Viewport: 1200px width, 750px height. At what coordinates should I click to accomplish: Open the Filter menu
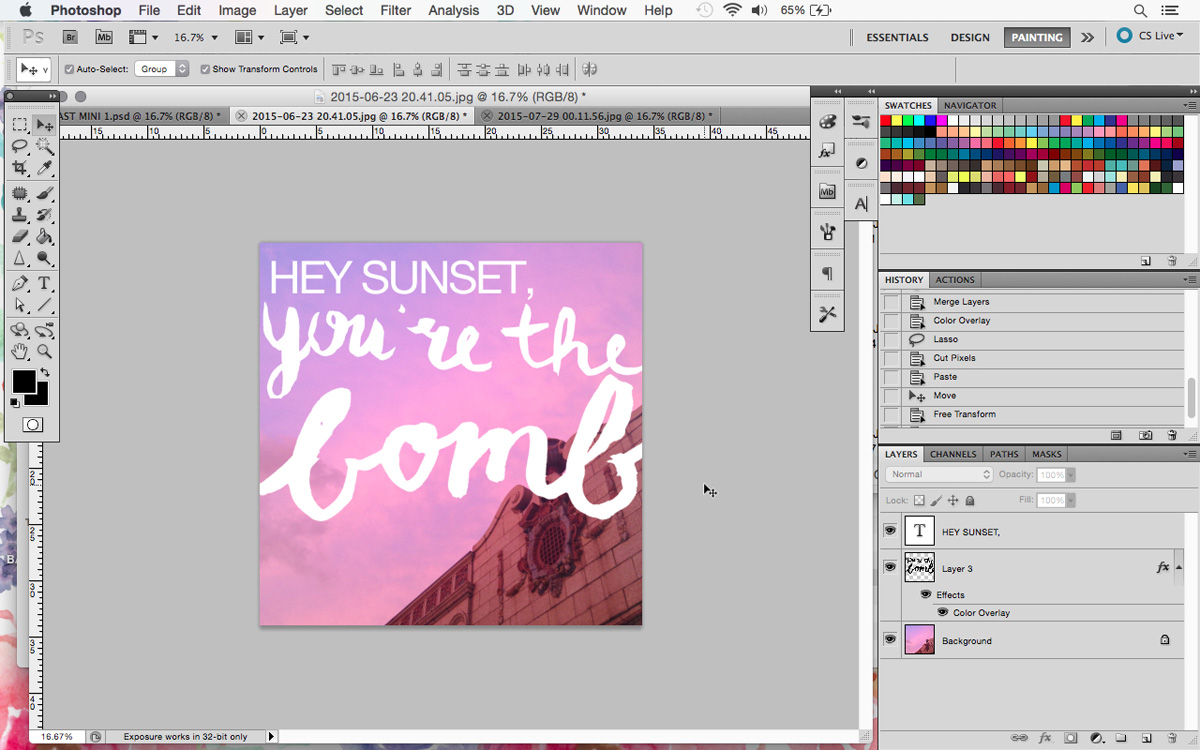(396, 10)
